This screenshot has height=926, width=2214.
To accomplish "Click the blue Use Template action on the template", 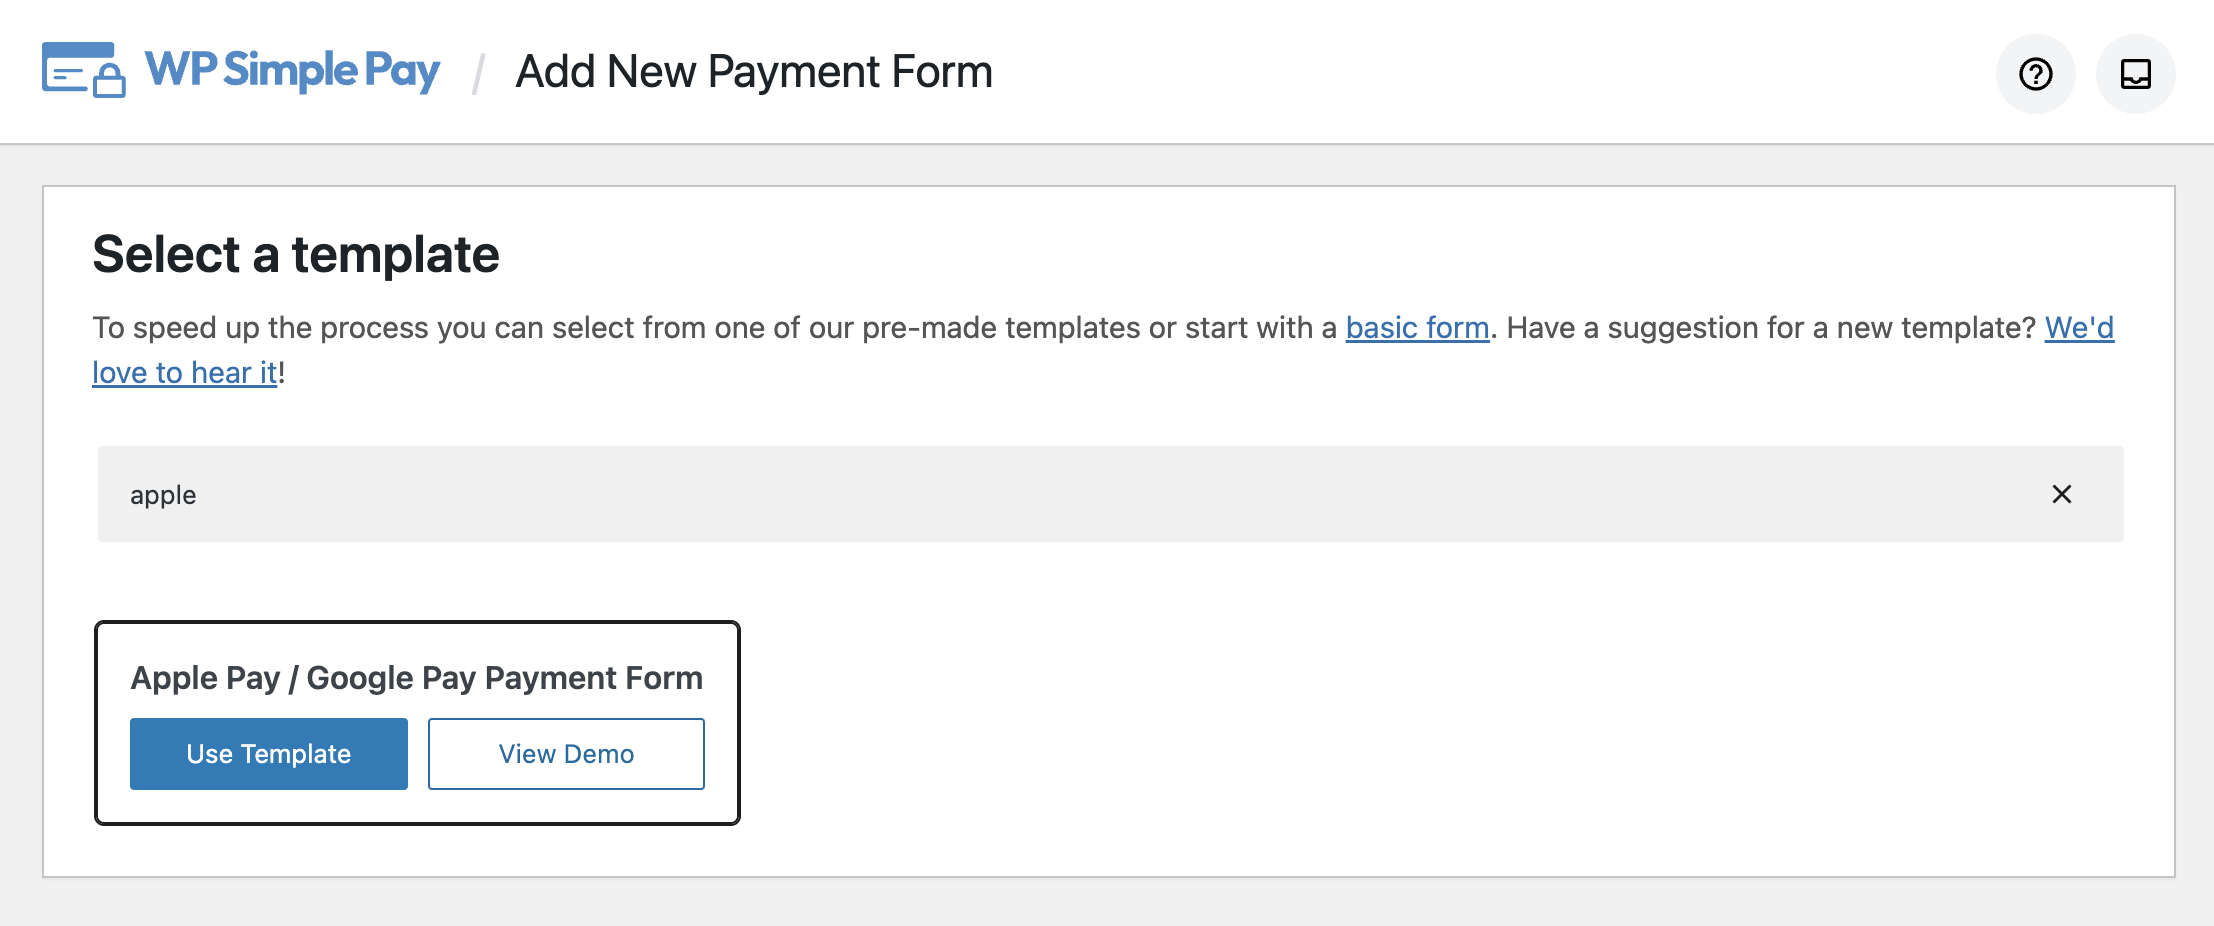I will point(268,753).
